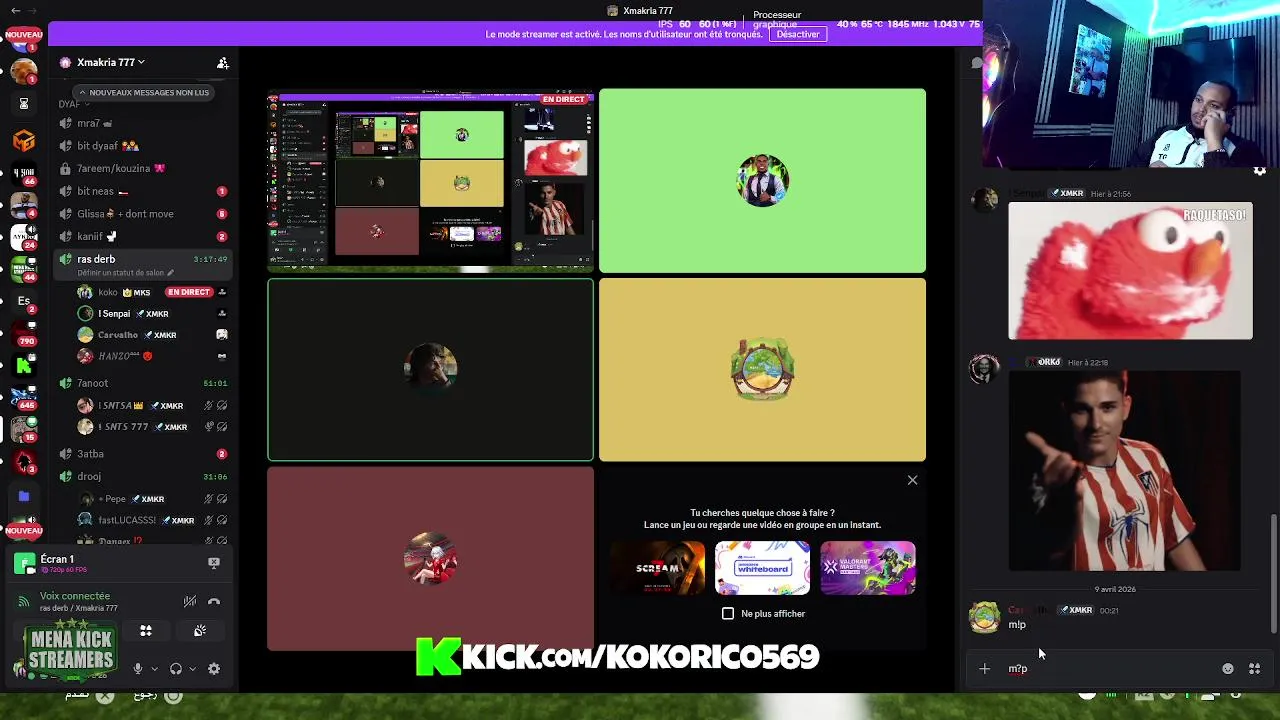Viewport: 1280px width, 720px height.
Task: Deafen with the headphones icon
Action: [x=176, y=669]
